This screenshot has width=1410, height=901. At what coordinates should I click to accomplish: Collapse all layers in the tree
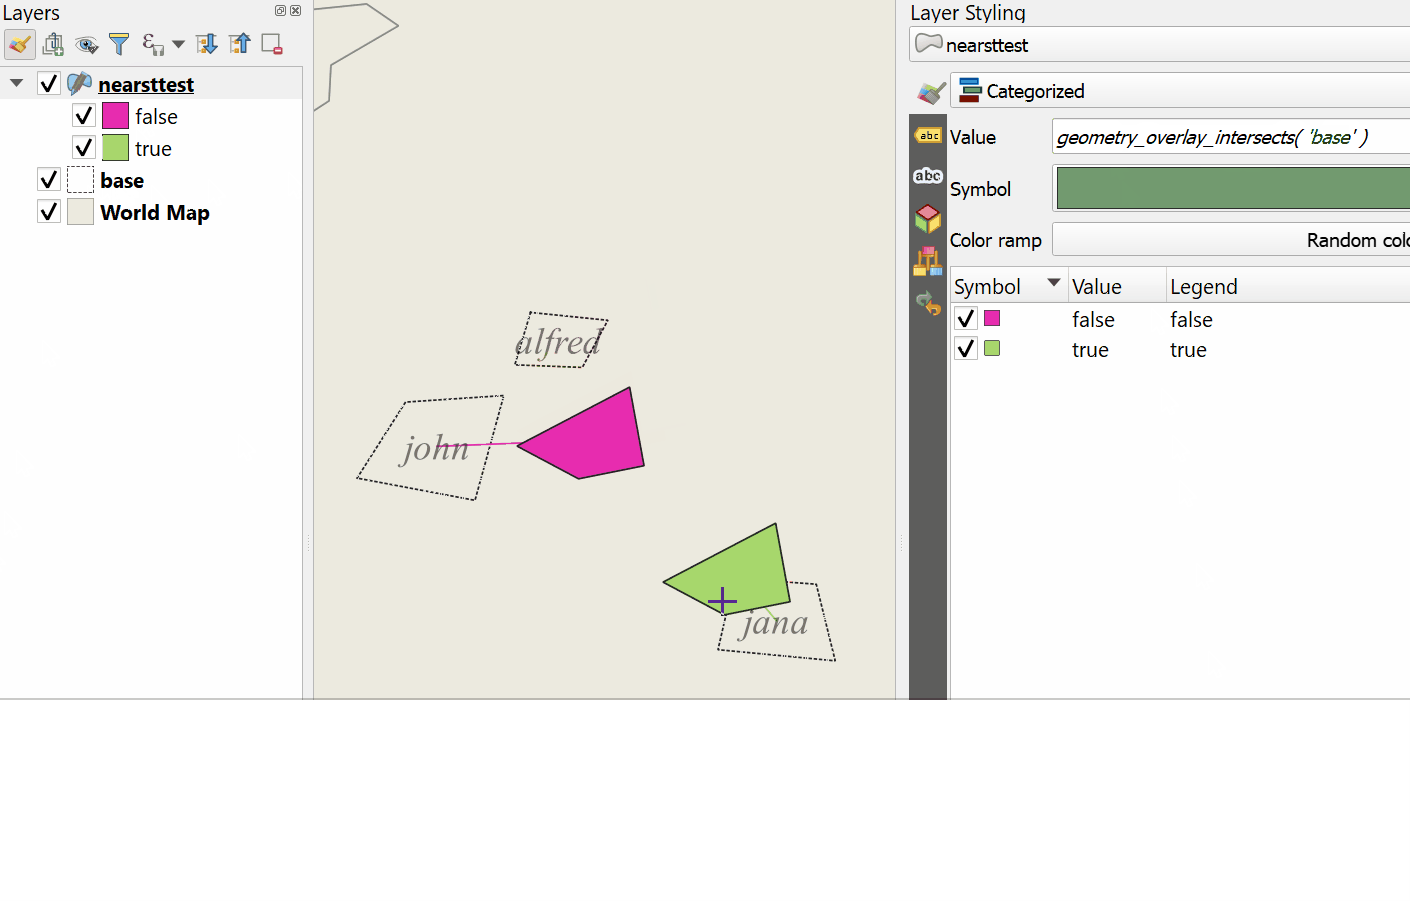coord(240,44)
